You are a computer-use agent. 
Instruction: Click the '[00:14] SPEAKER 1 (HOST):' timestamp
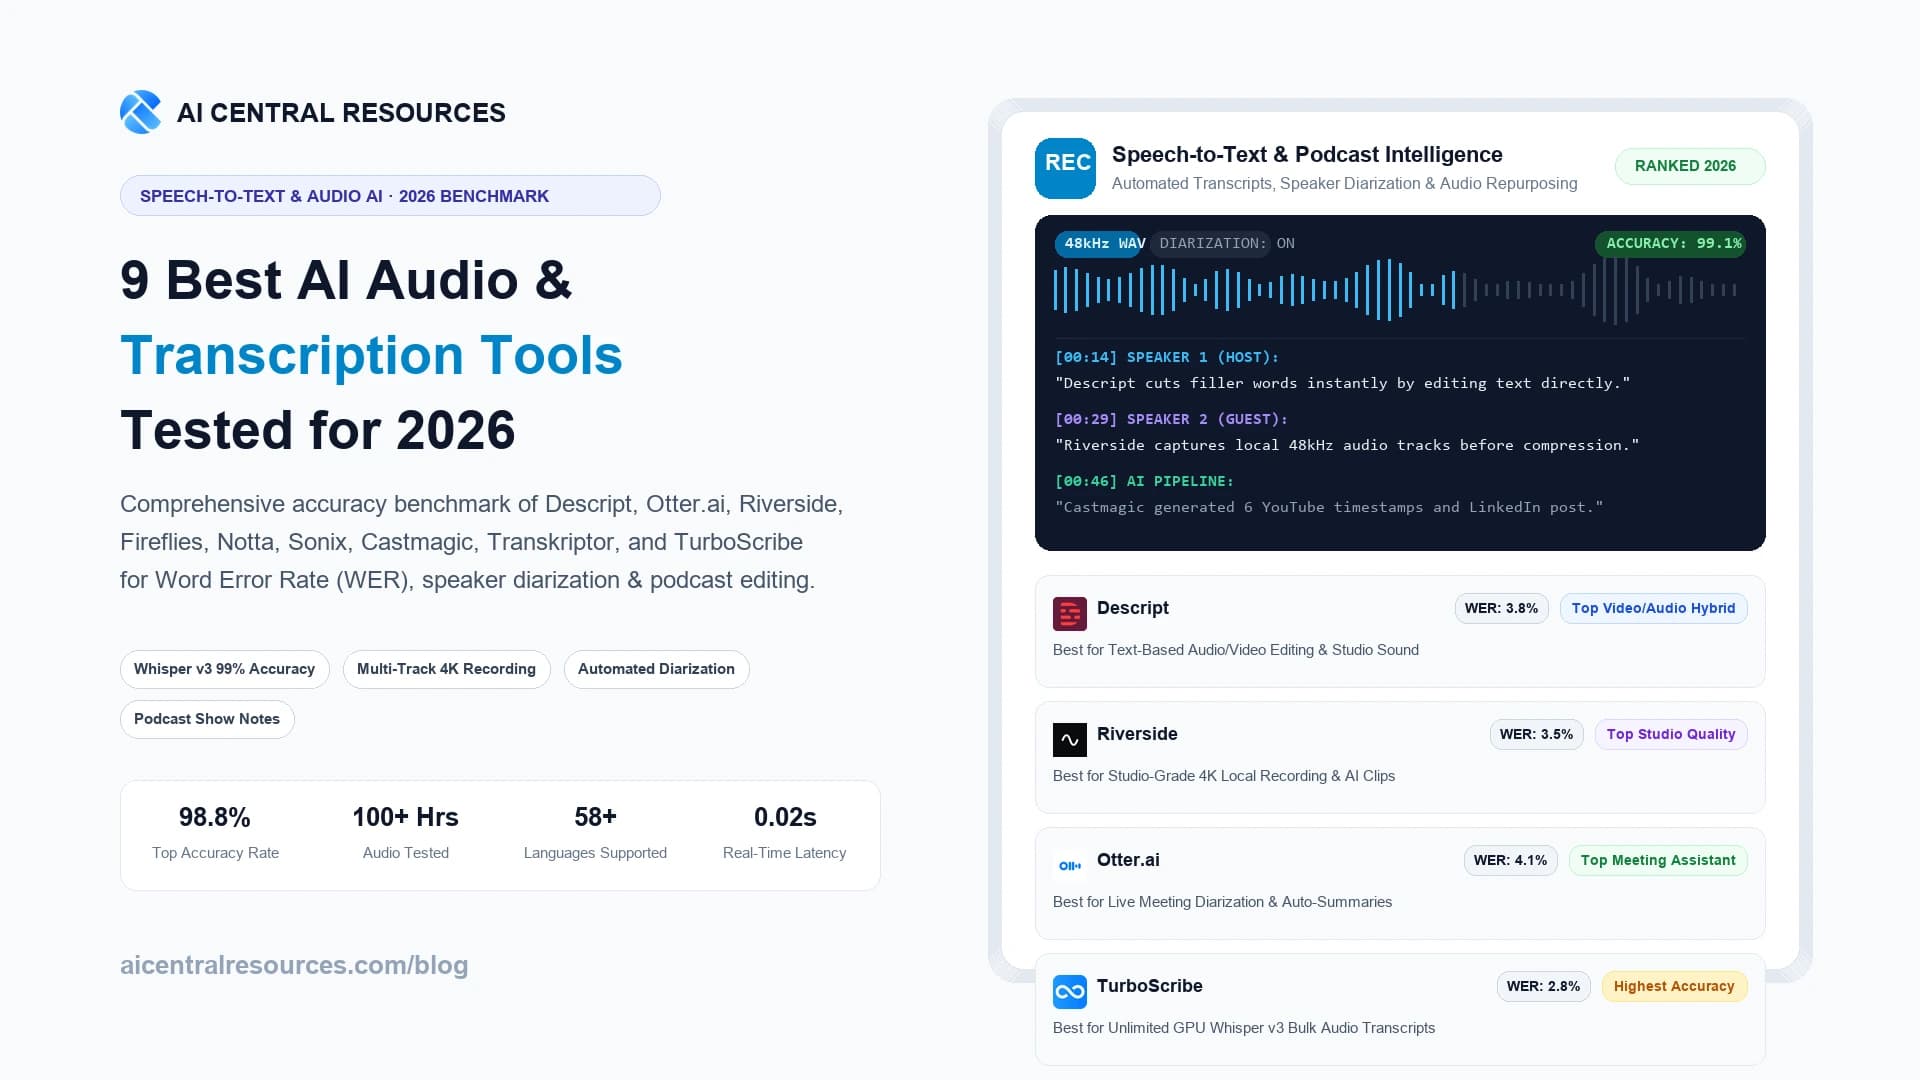(1166, 357)
